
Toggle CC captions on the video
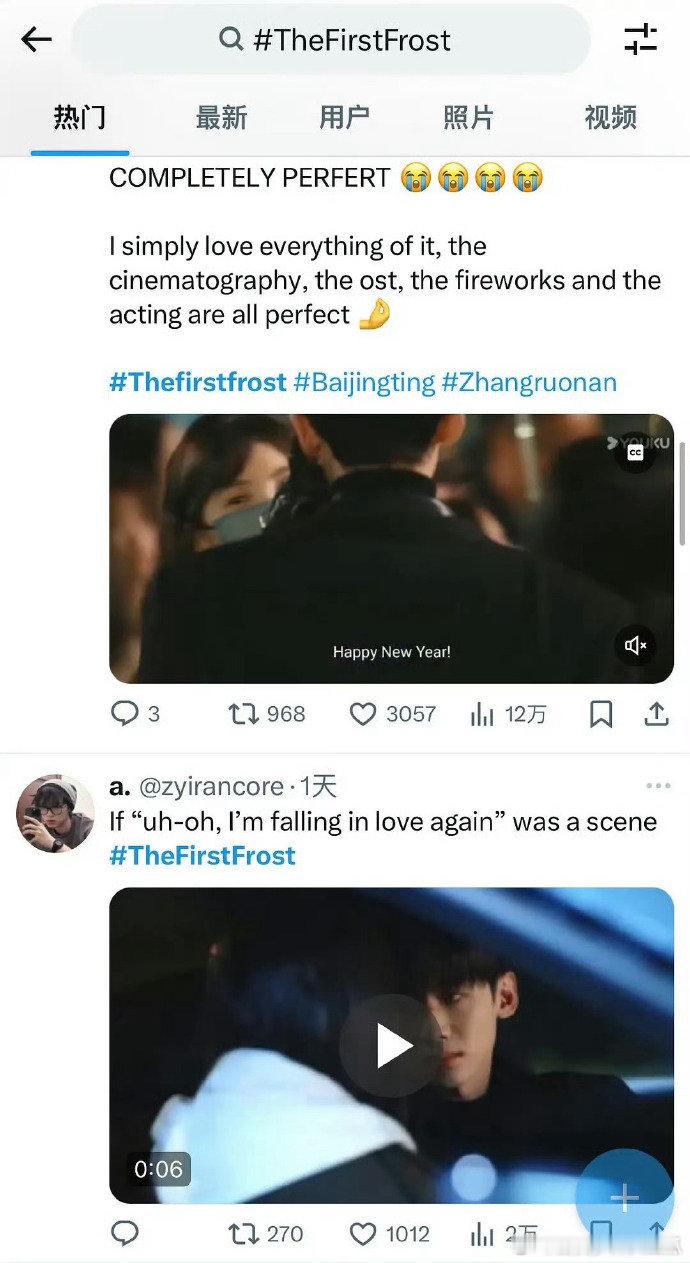point(635,452)
